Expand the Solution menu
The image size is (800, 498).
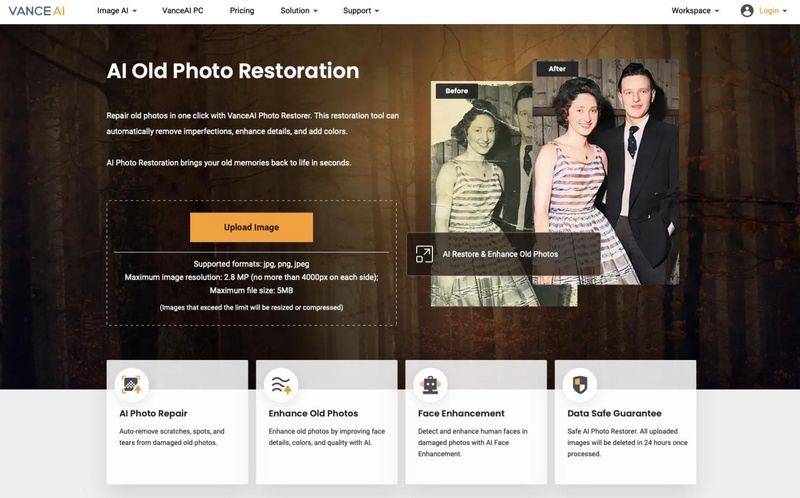[x=299, y=11]
